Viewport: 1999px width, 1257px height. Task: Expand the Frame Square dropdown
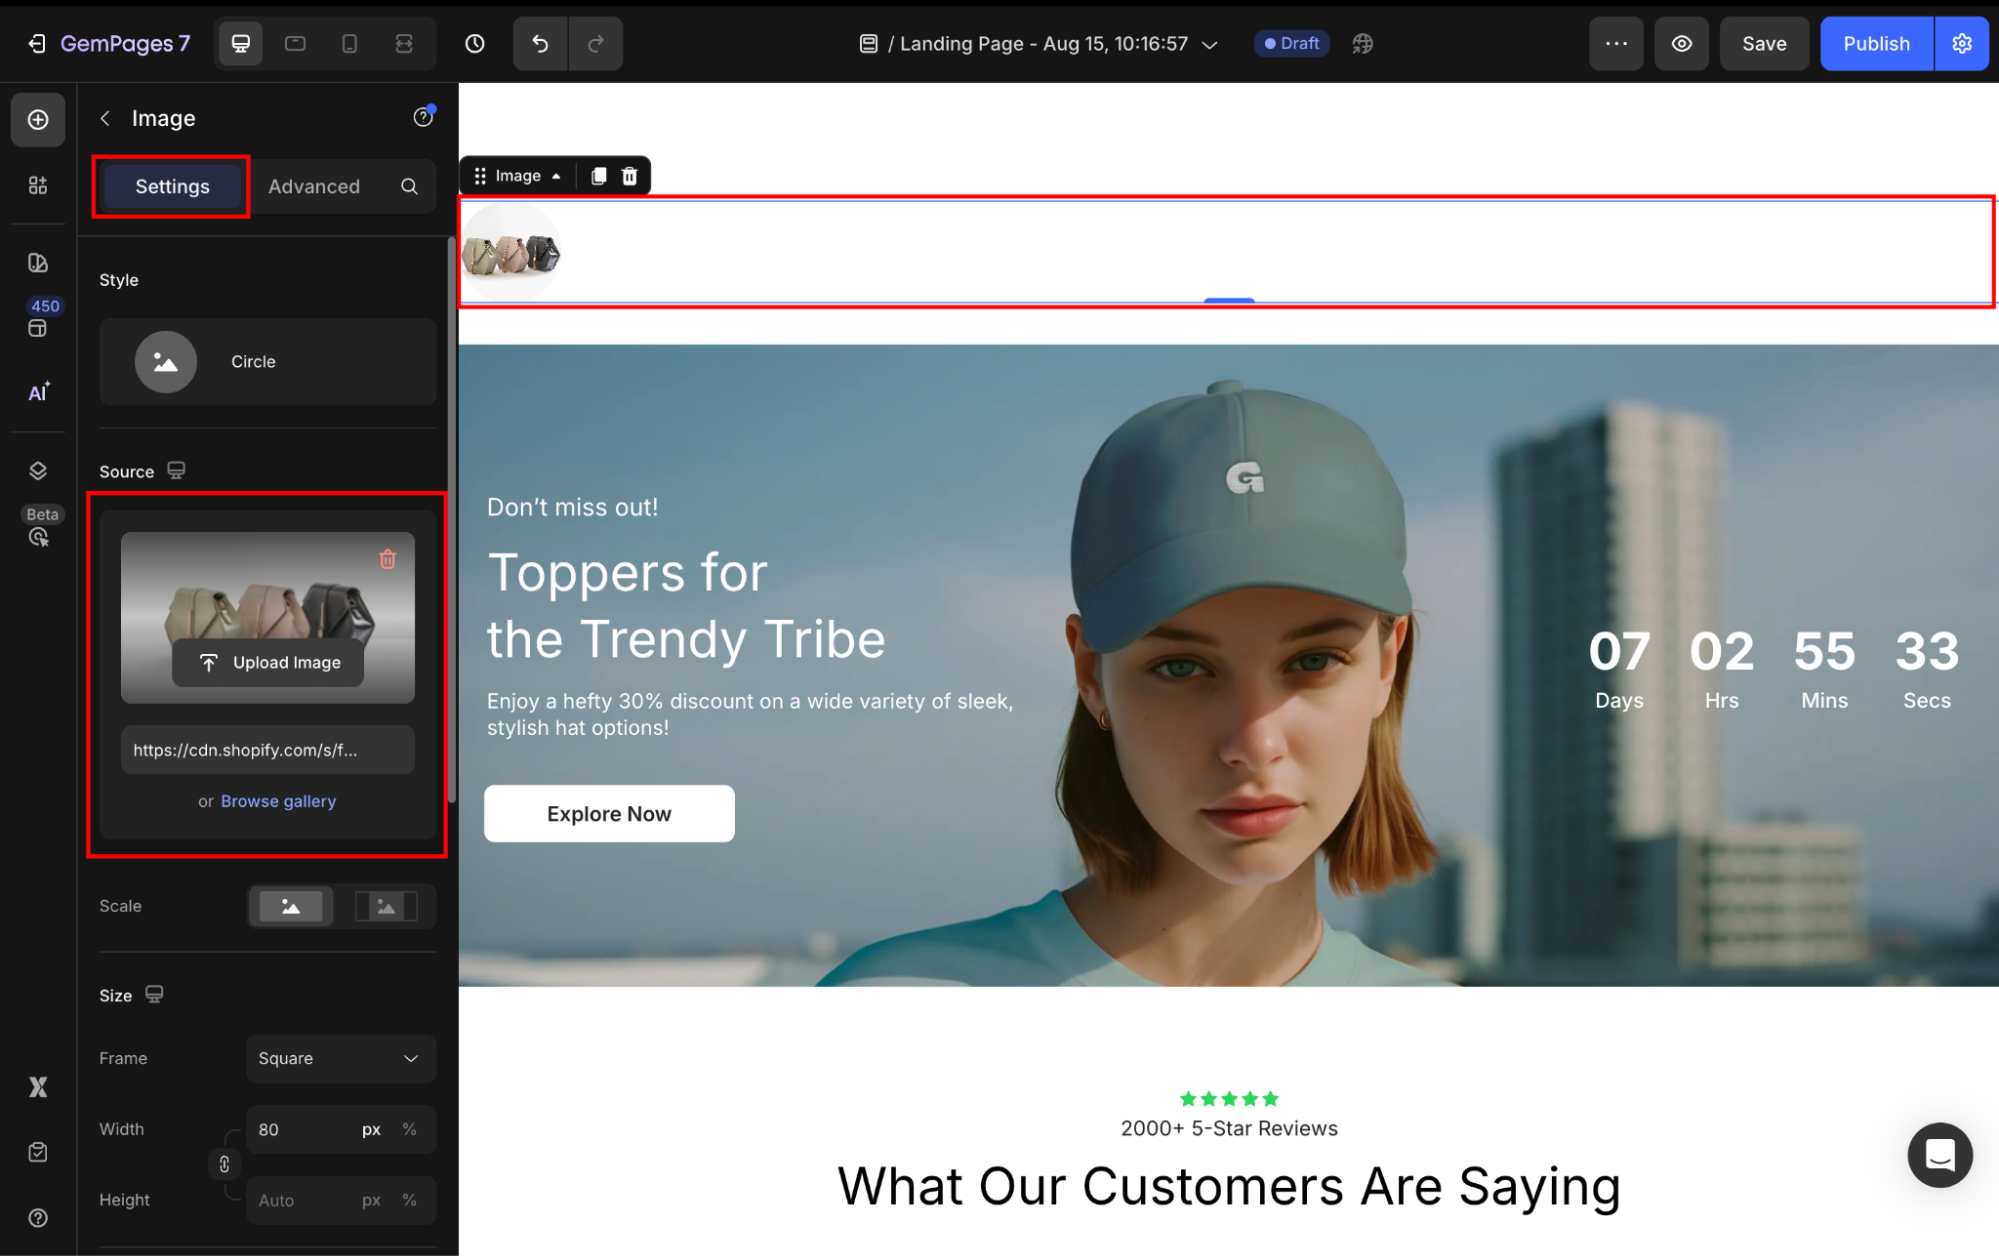click(340, 1058)
